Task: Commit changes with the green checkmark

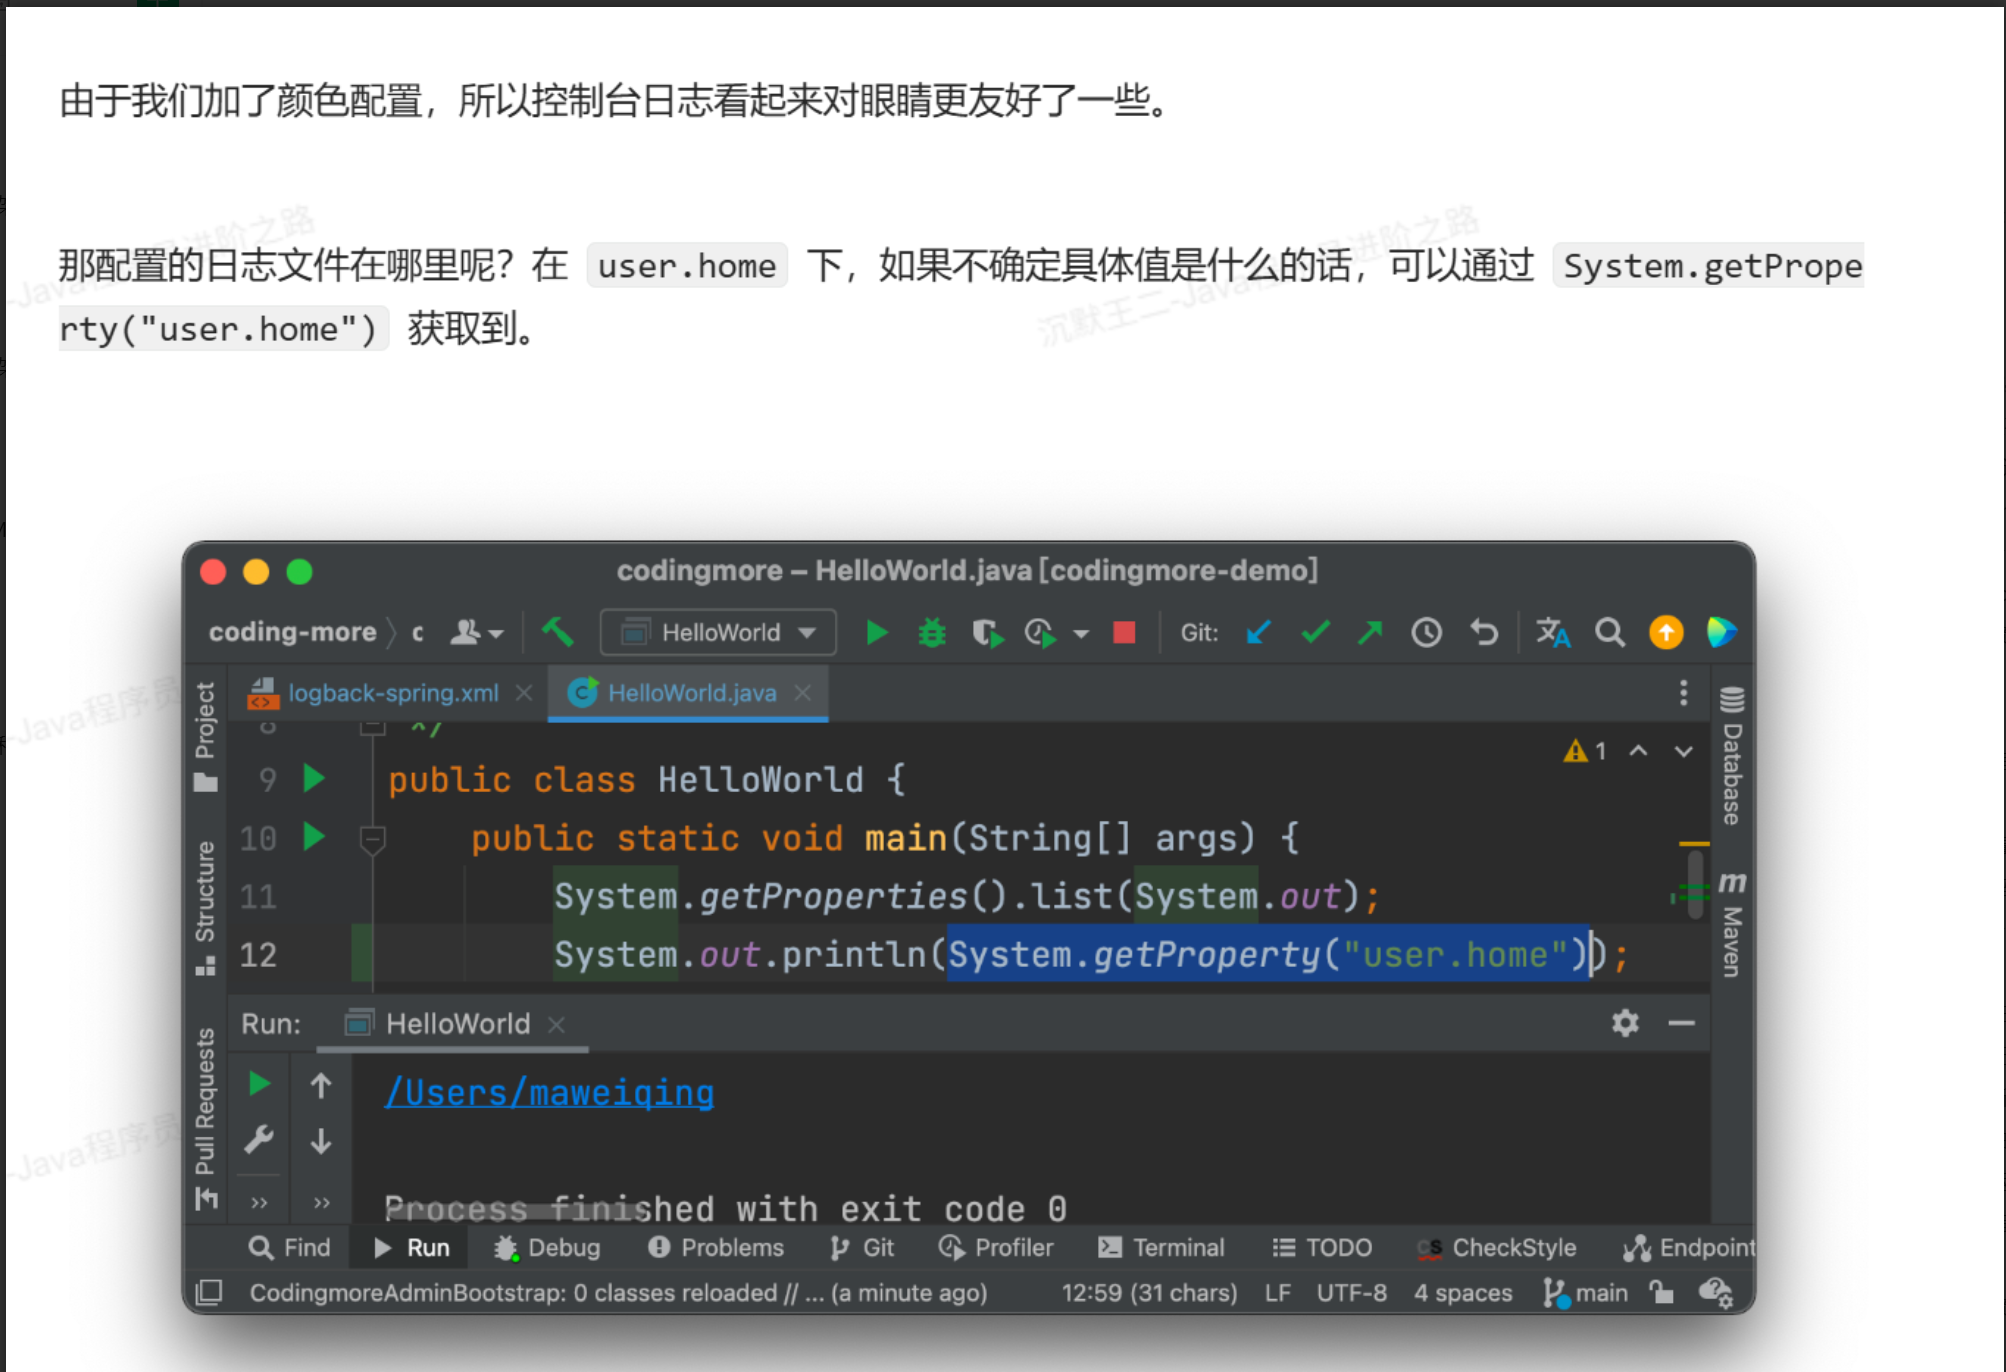Action: click(1315, 632)
